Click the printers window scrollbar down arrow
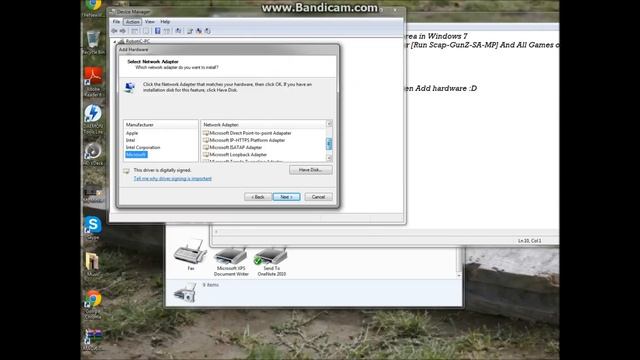This screenshot has width=640, height=360. point(459,276)
